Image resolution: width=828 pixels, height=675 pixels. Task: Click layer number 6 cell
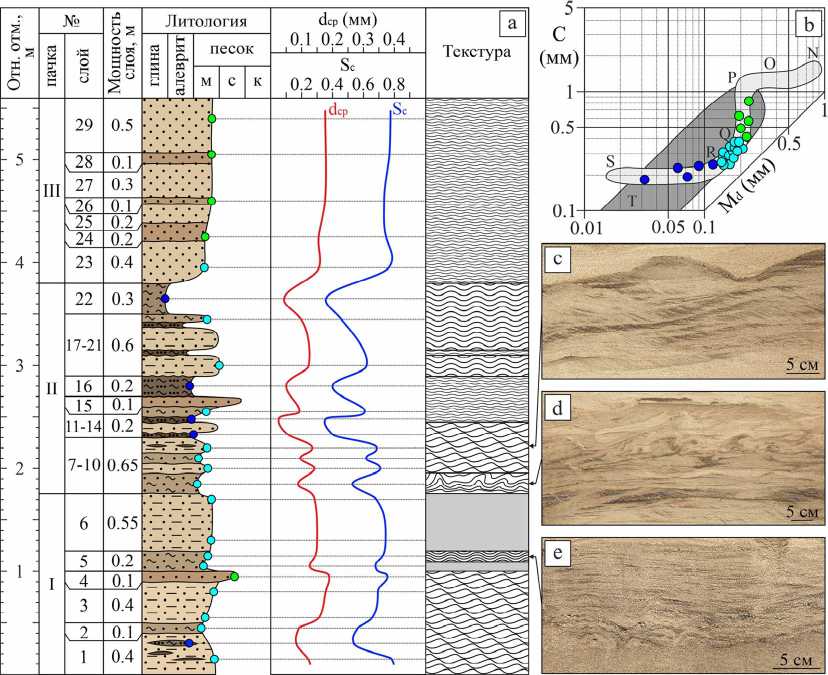(84, 523)
